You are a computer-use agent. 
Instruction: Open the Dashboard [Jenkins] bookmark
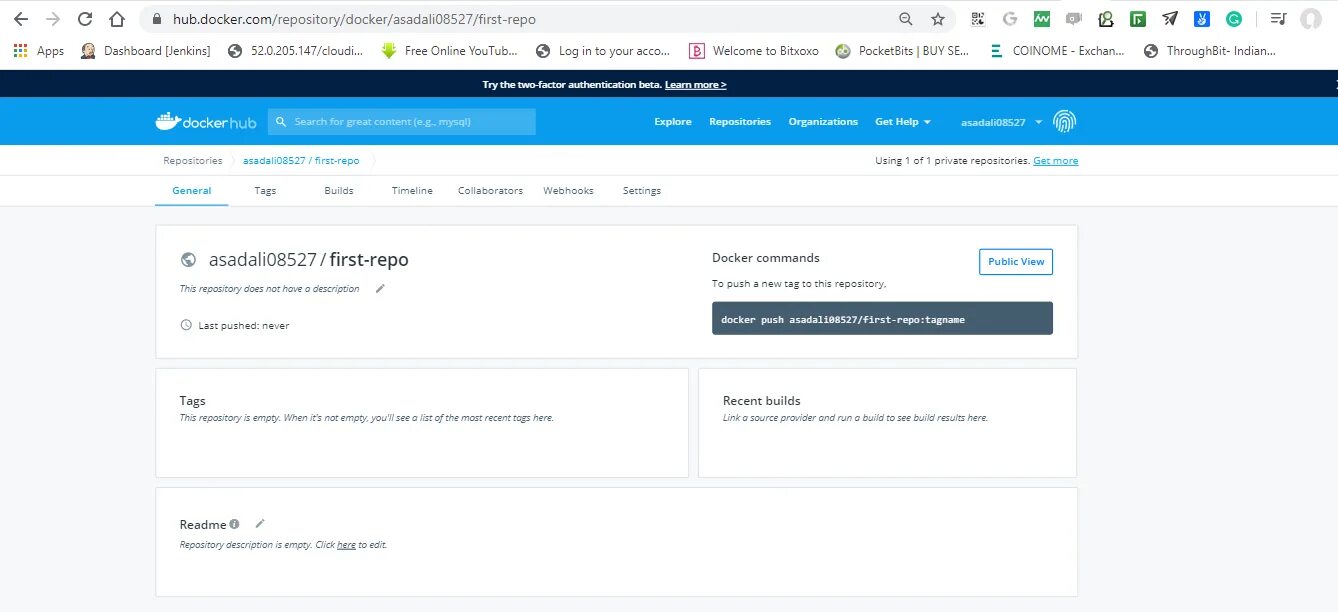pos(146,51)
